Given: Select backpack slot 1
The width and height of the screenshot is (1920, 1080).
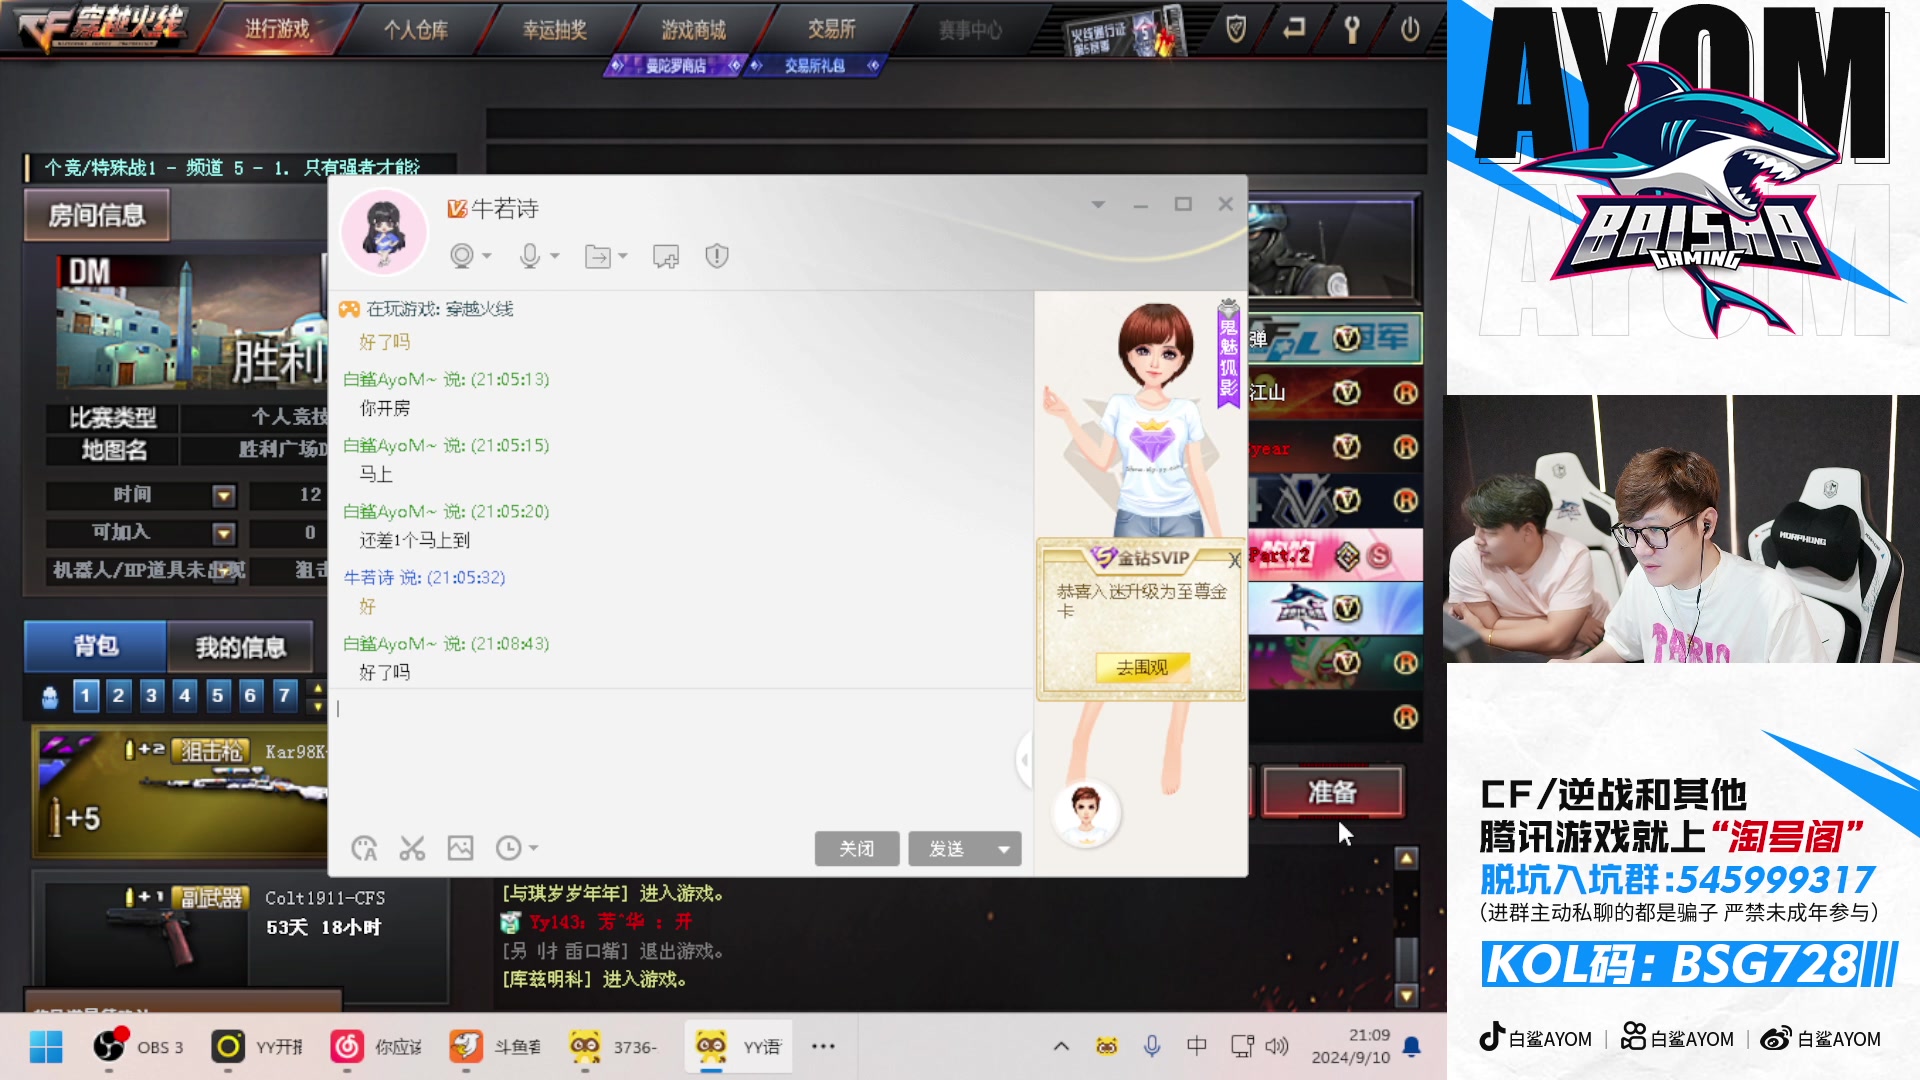Looking at the screenshot, I should tap(86, 695).
